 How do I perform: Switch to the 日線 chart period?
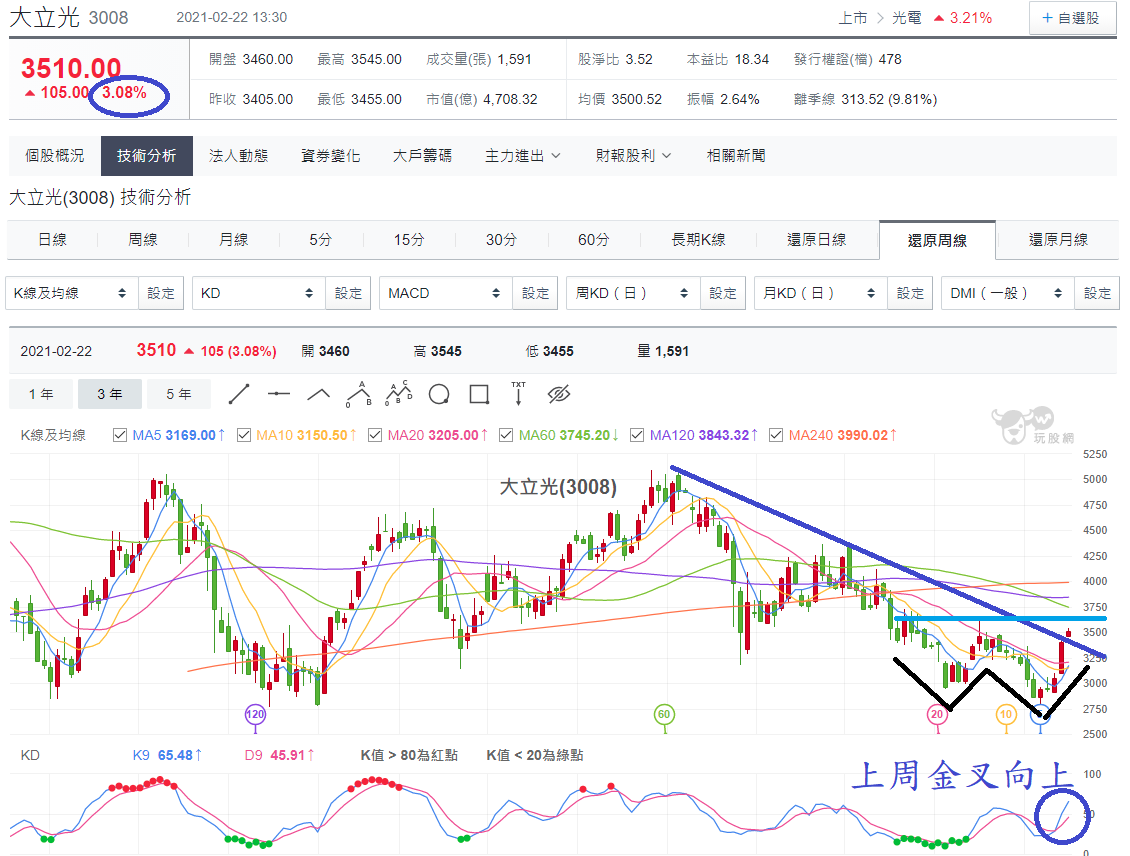pyautogui.click(x=52, y=240)
